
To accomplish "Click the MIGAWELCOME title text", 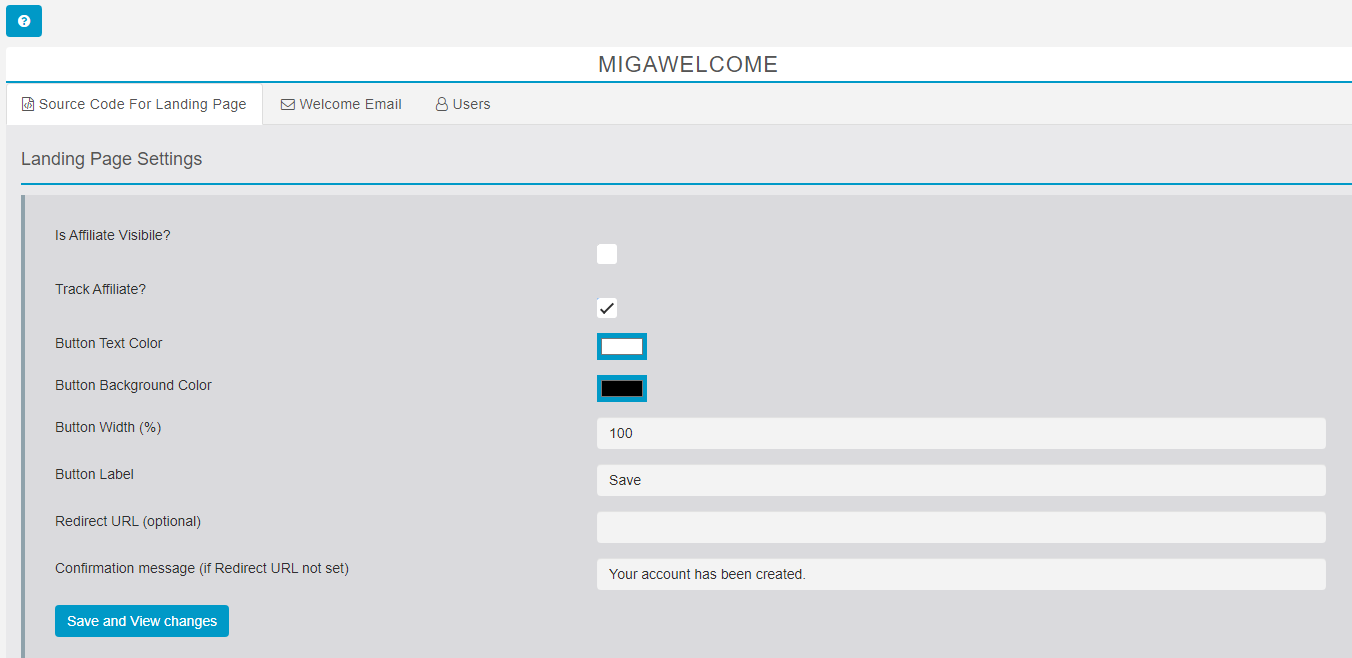I will [x=688, y=65].
